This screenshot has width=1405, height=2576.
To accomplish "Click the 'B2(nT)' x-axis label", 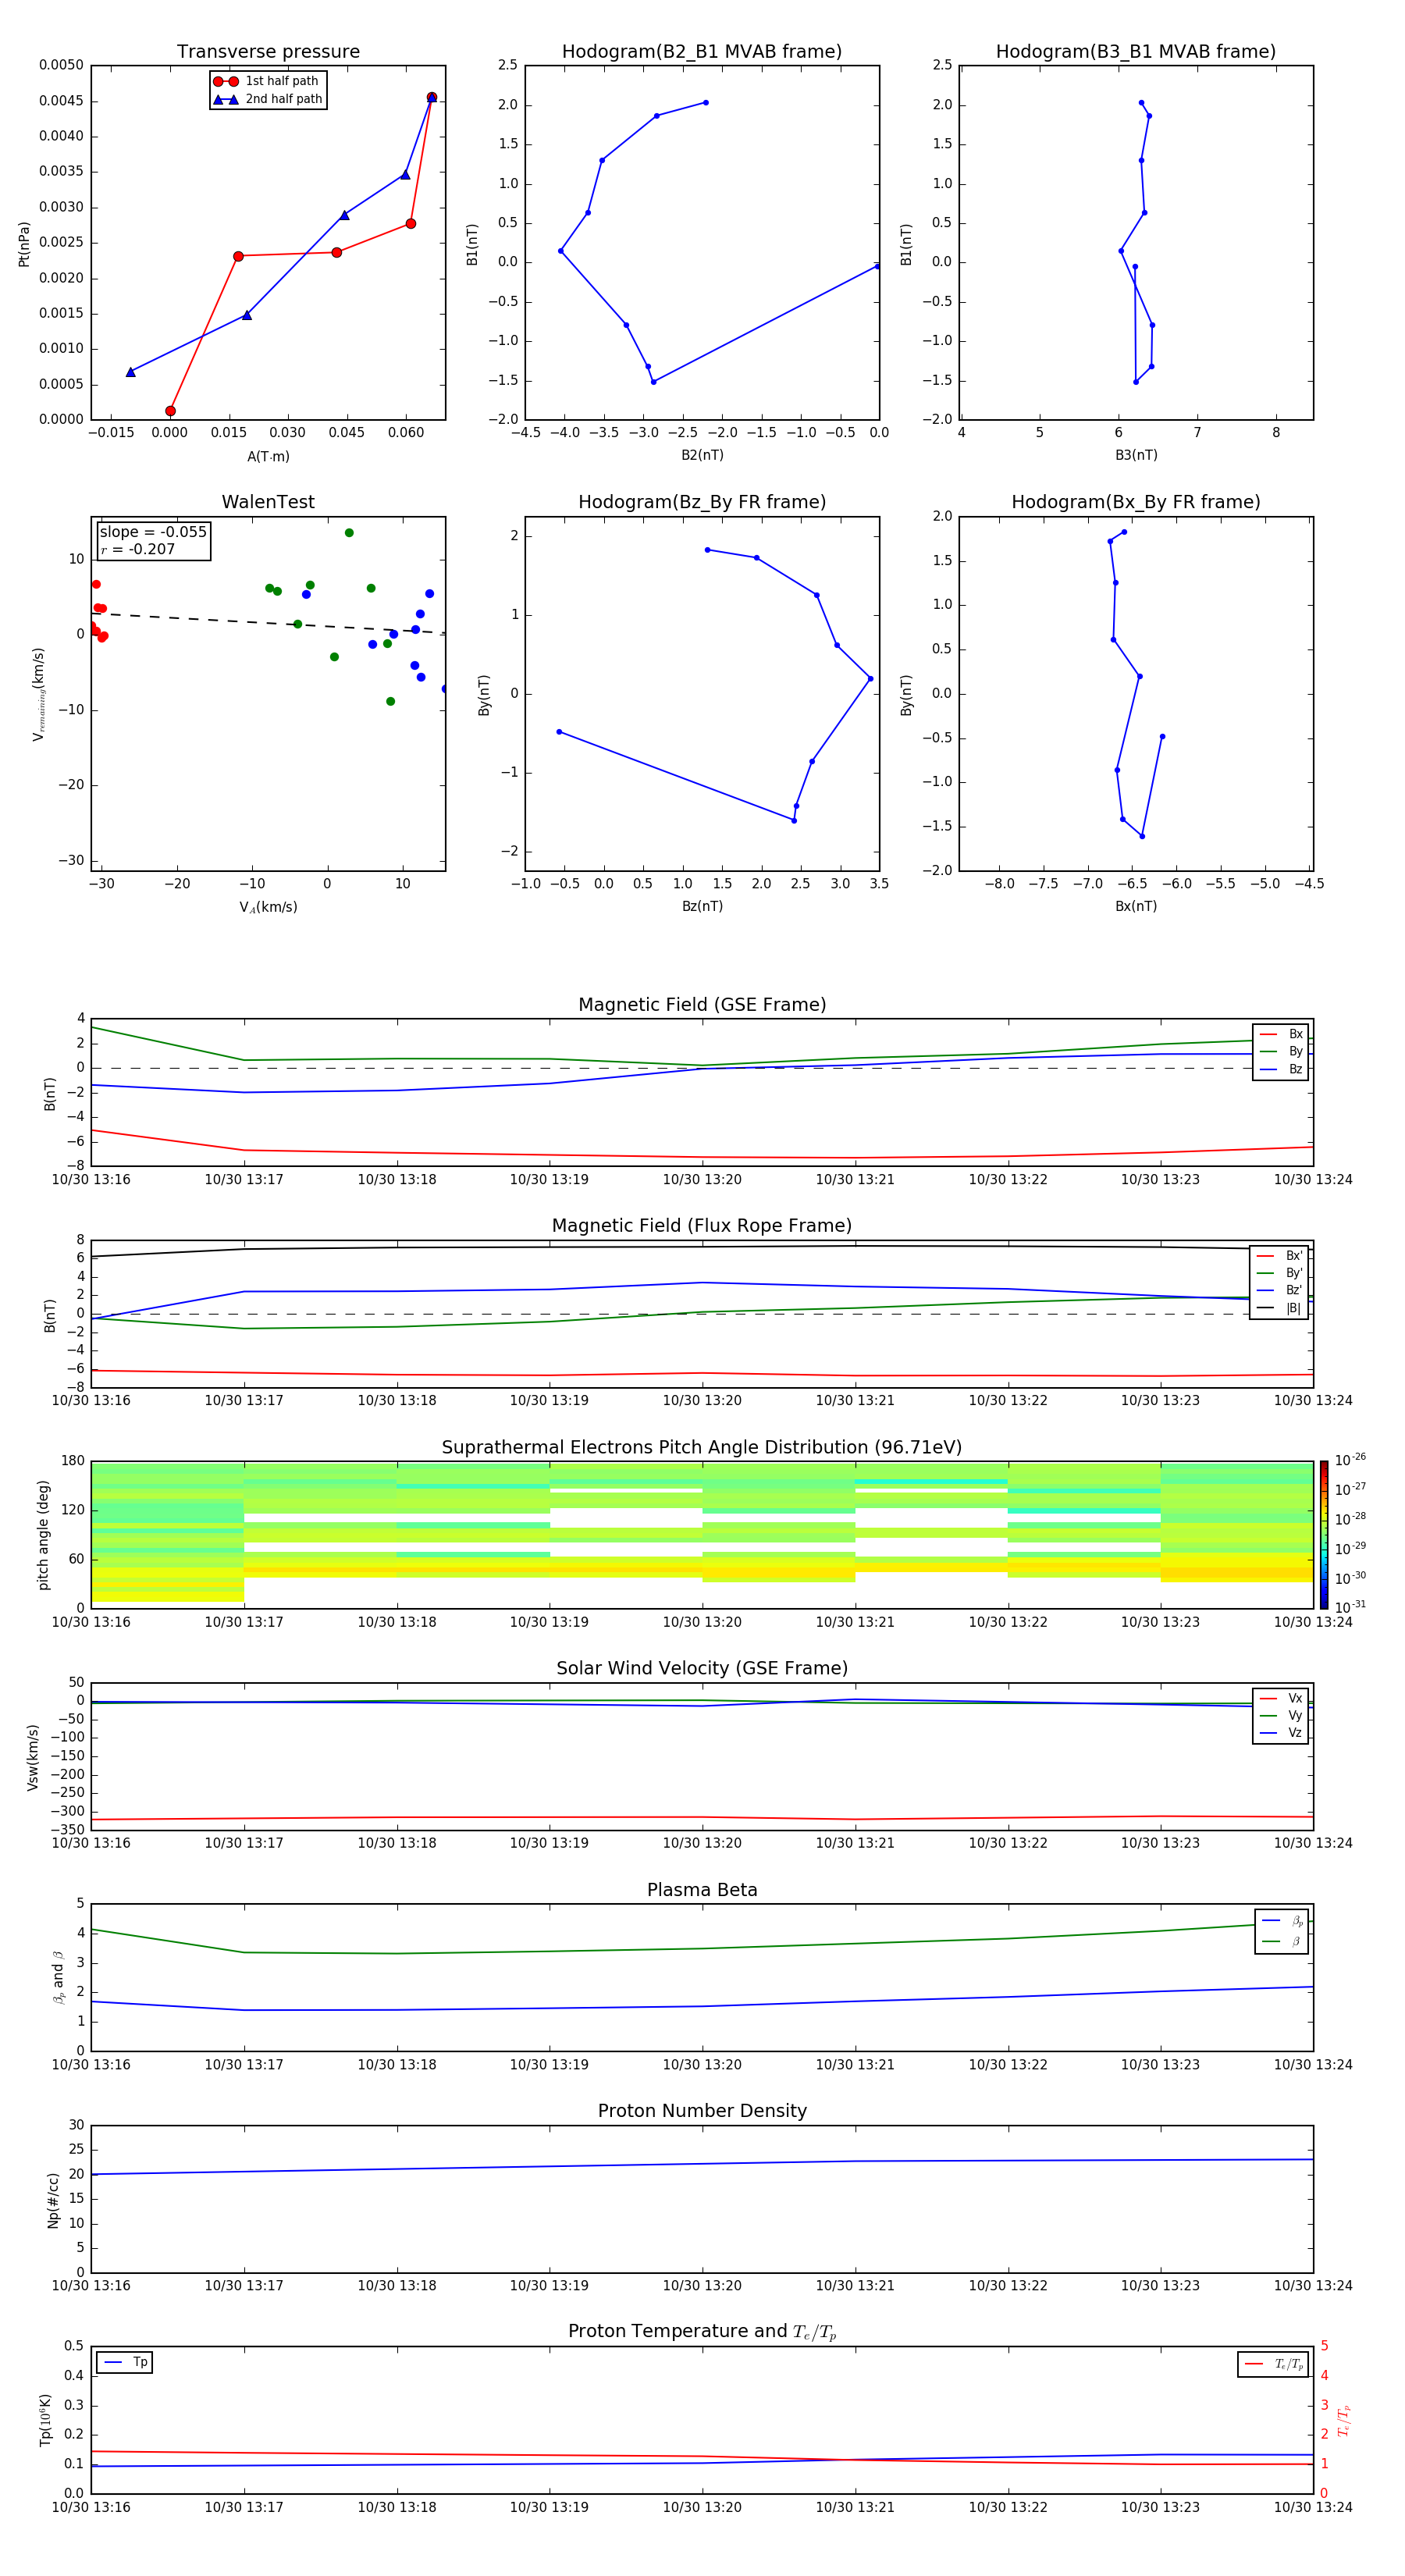I will coord(702,455).
